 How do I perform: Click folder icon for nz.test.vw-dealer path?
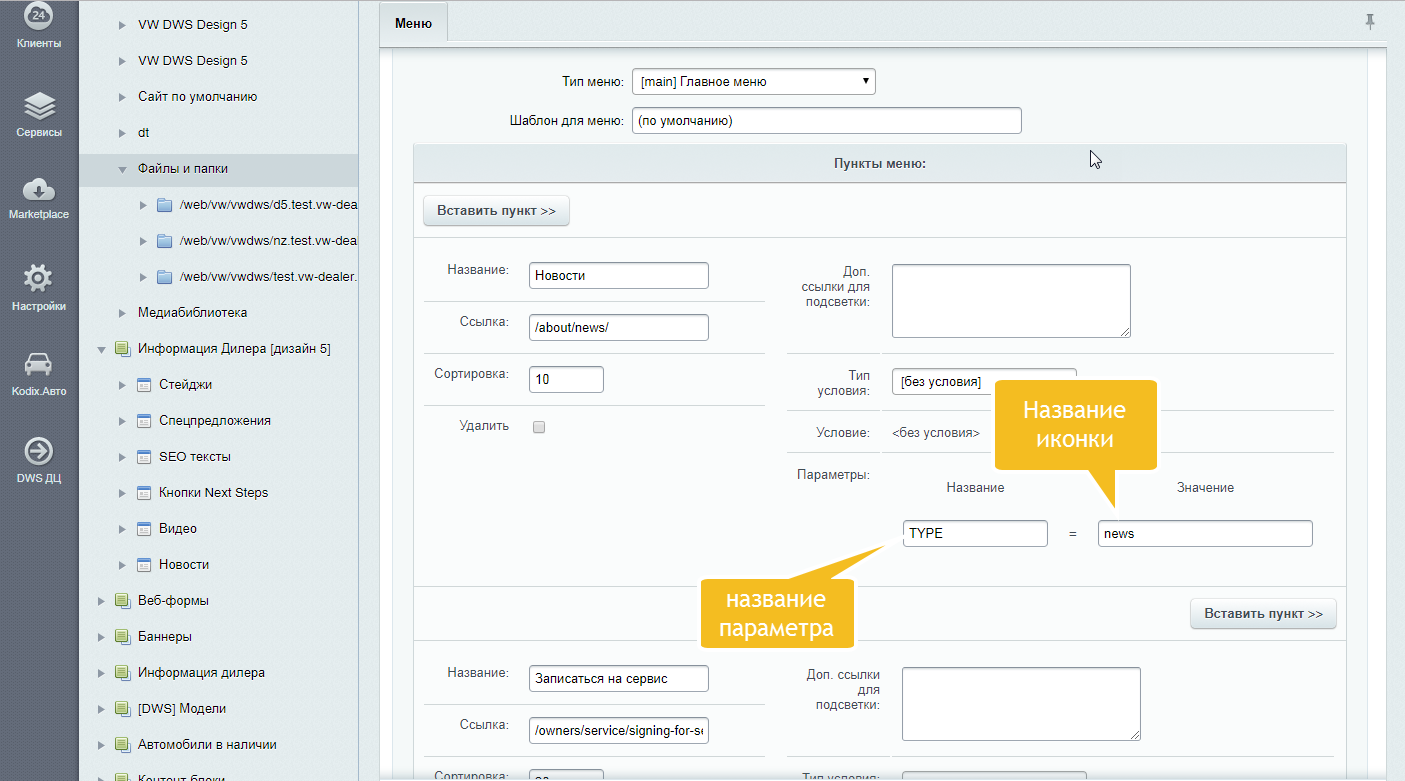[x=165, y=241]
